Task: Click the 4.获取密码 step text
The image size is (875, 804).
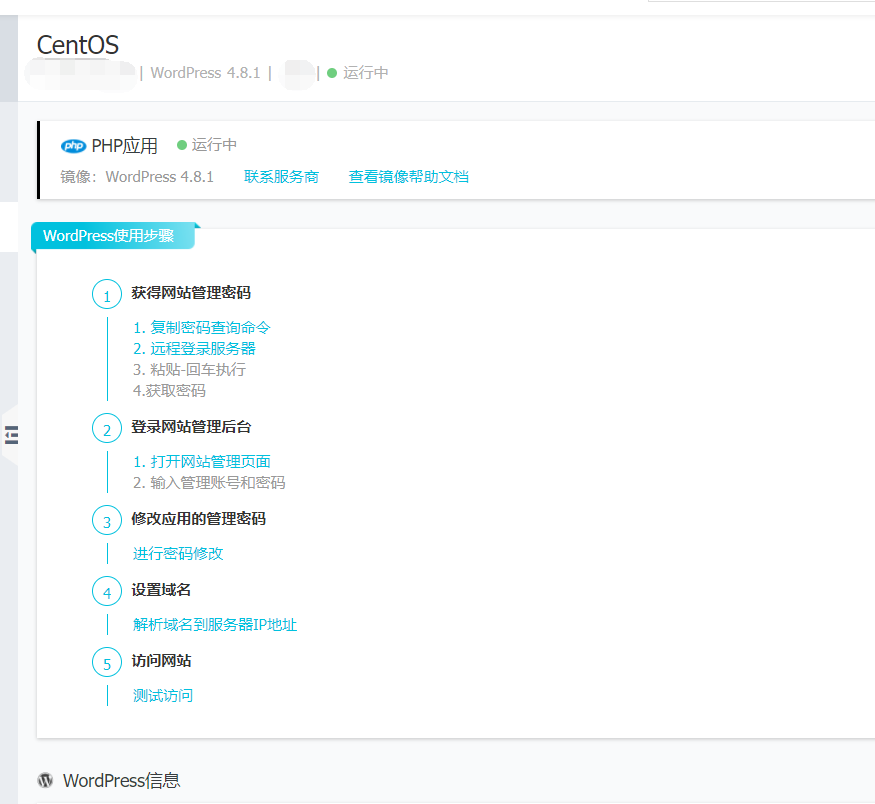Action: pos(169,391)
